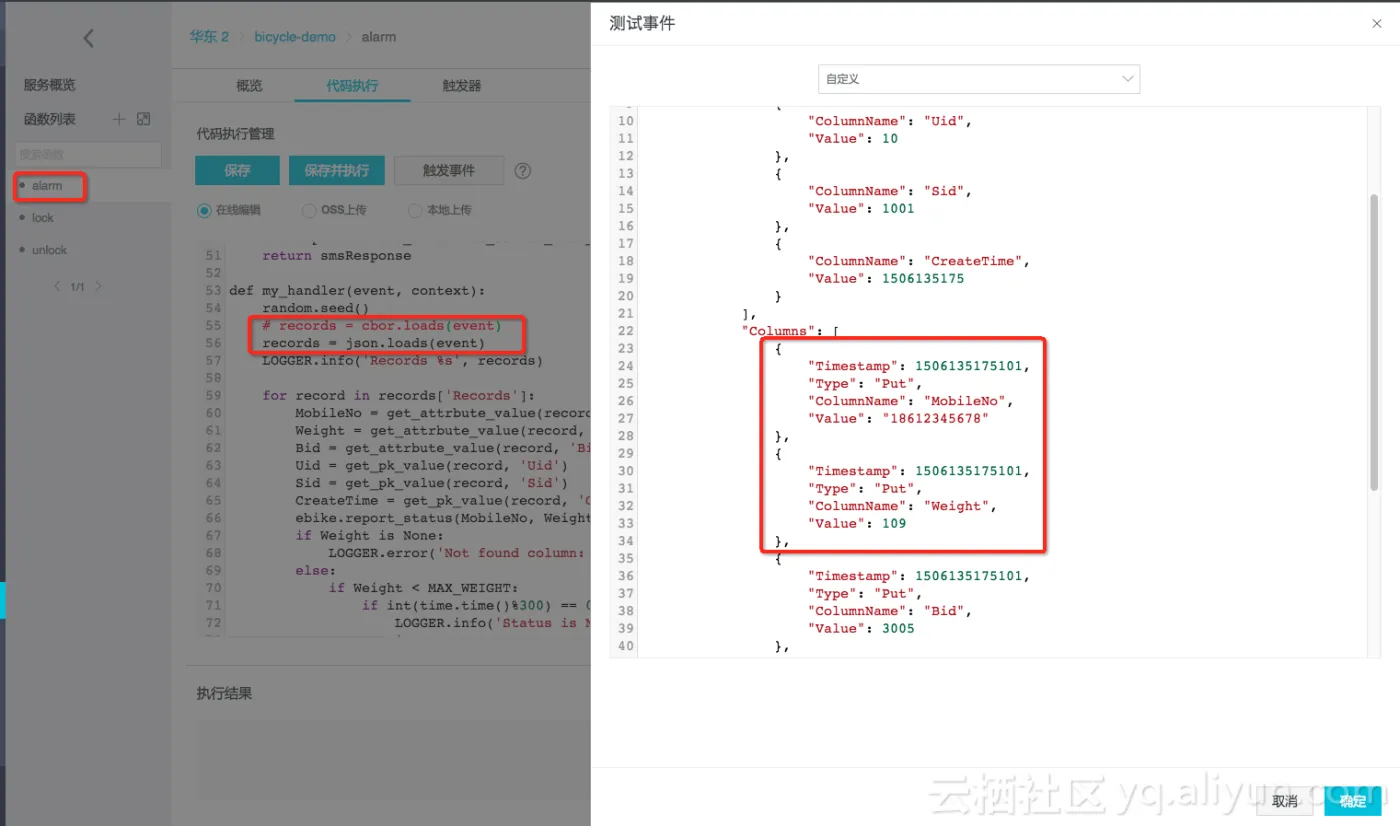This screenshot has width=1400, height=826.
Task: Click the Bid value 3005 in JSON
Action: coord(898,628)
